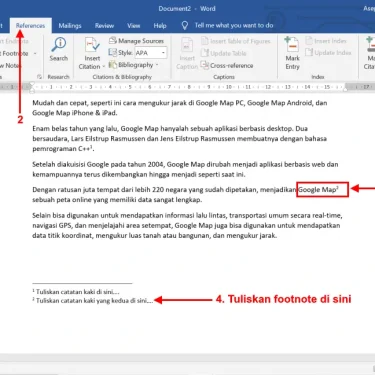Click the 'Citations & Bibliography' group label
Viewport: 375px width, 375px height.
(x=122, y=77)
